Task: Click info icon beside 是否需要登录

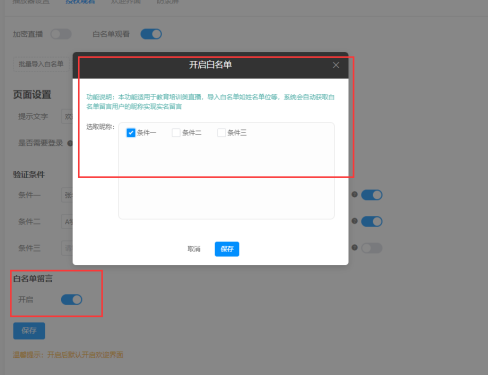Action: (x=70, y=143)
